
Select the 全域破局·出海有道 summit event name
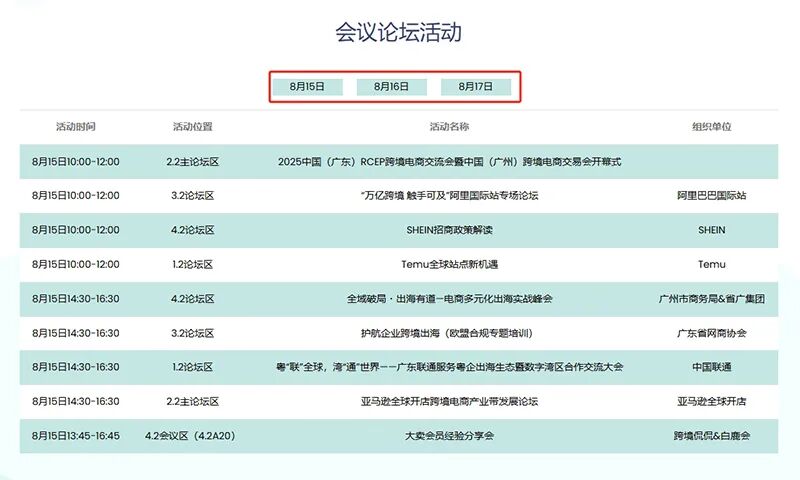click(x=449, y=299)
